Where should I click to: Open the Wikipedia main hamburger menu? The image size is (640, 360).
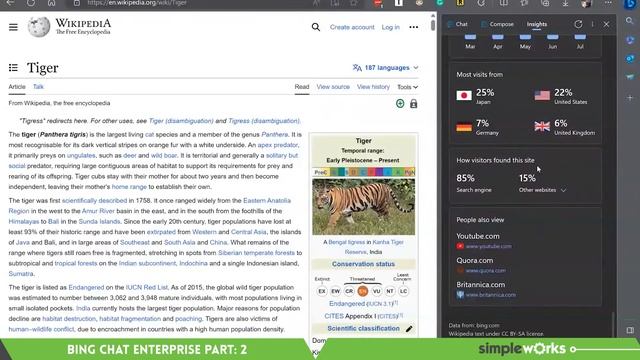pyautogui.click(x=13, y=27)
